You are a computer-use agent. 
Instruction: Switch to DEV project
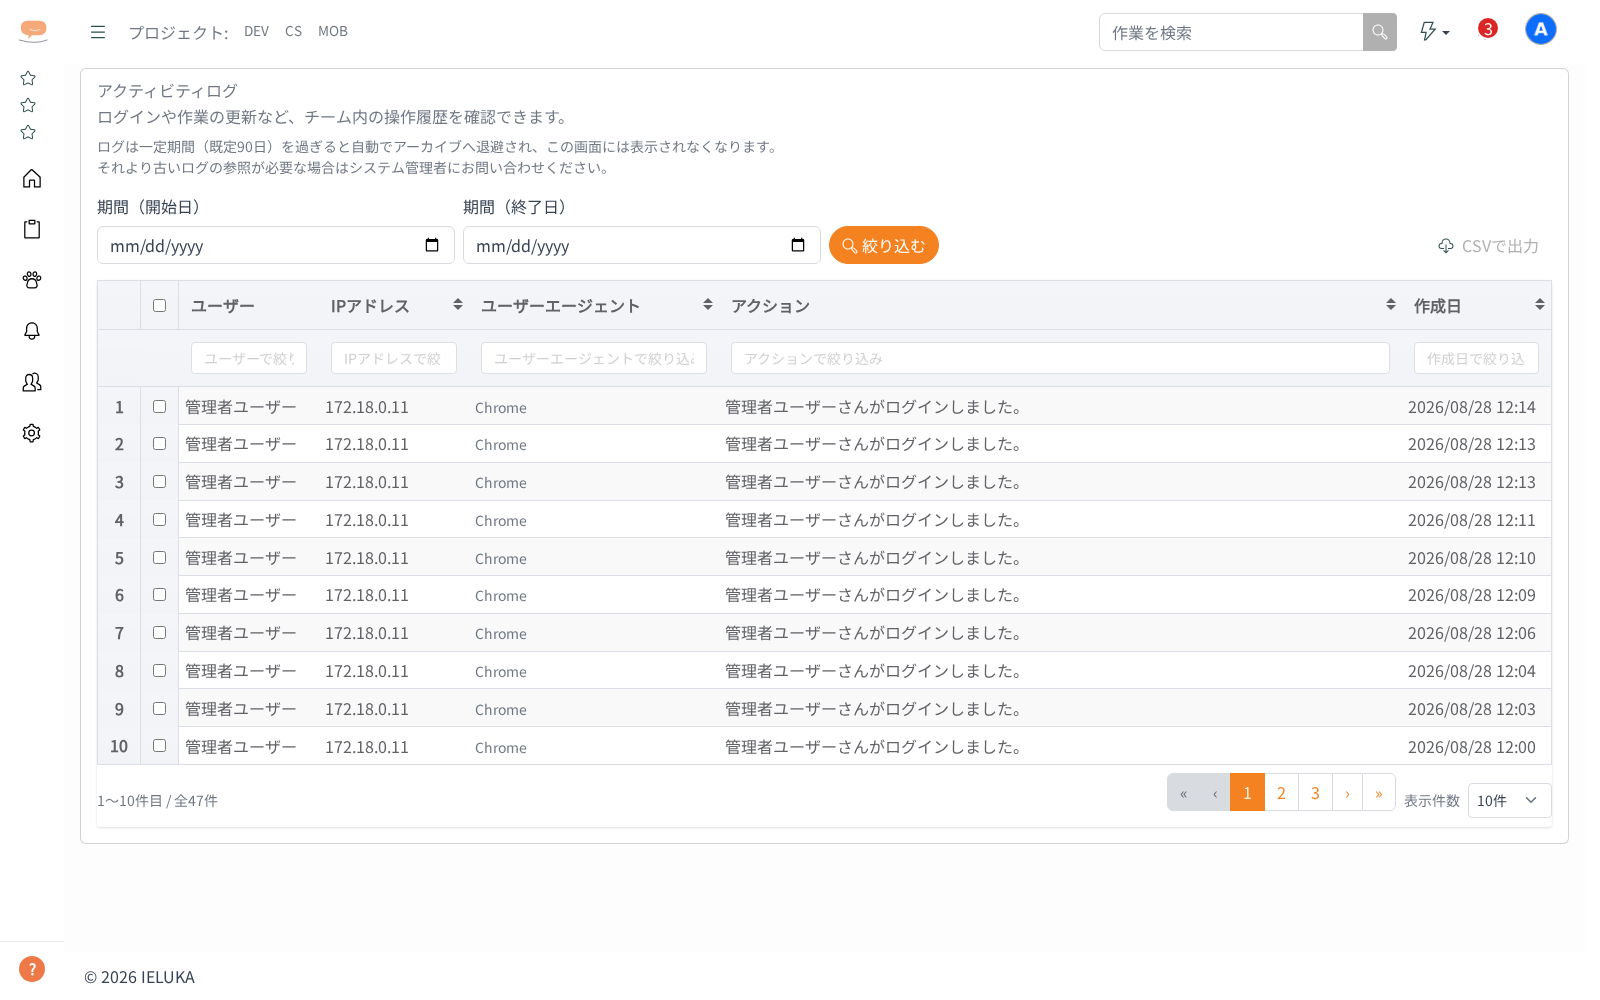click(x=256, y=31)
